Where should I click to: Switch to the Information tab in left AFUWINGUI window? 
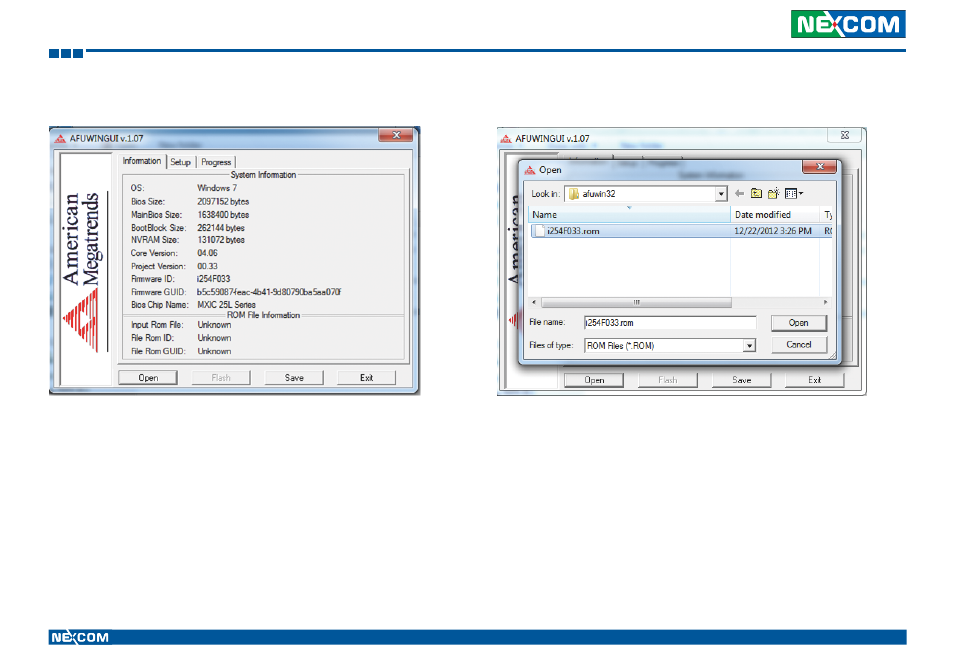pyautogui.click(x=142, y=161)
